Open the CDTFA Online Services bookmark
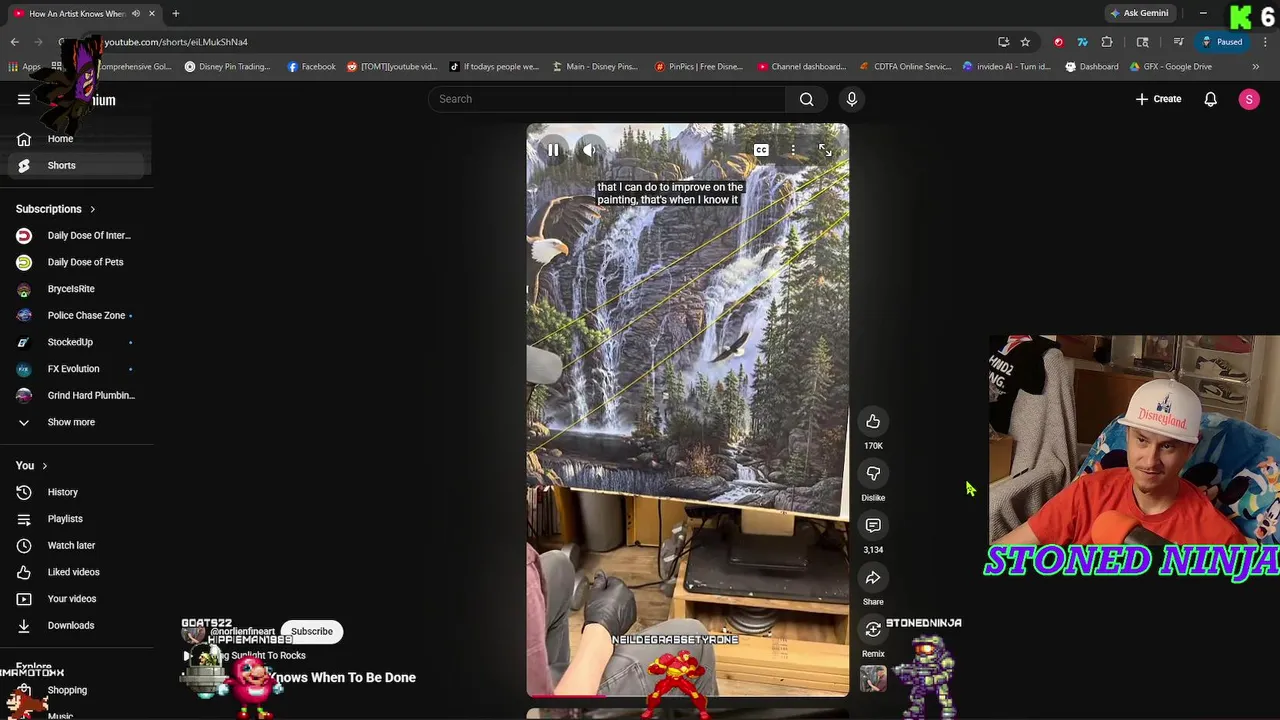 click(x=906, y=67)
